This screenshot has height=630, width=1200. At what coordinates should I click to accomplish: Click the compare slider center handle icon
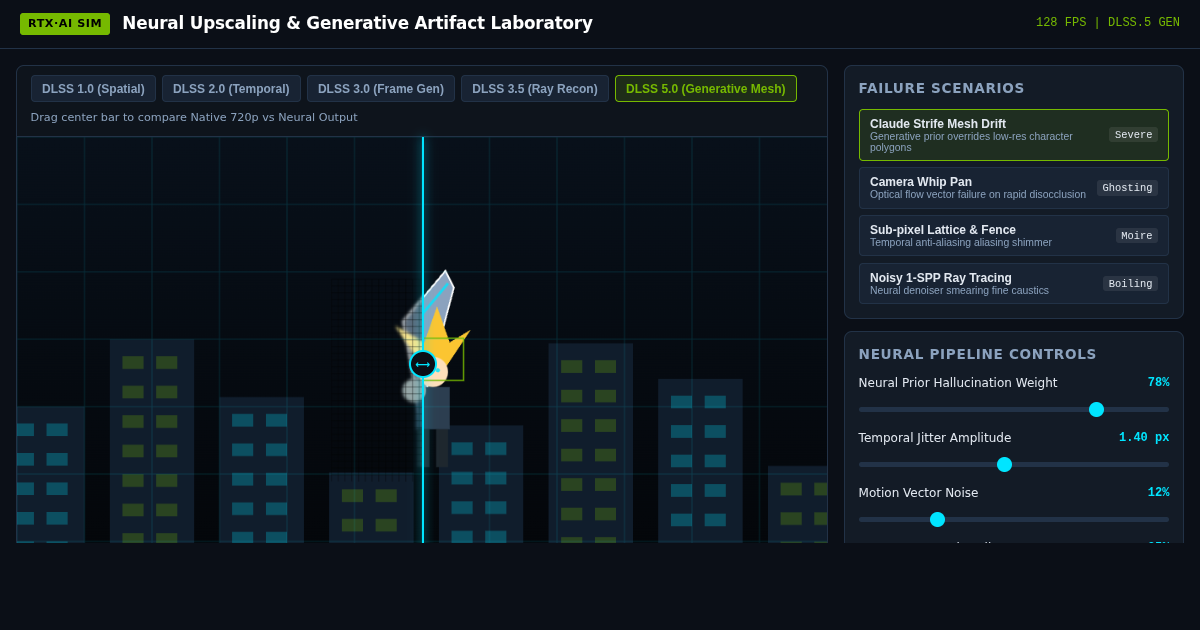click(423, 364)
